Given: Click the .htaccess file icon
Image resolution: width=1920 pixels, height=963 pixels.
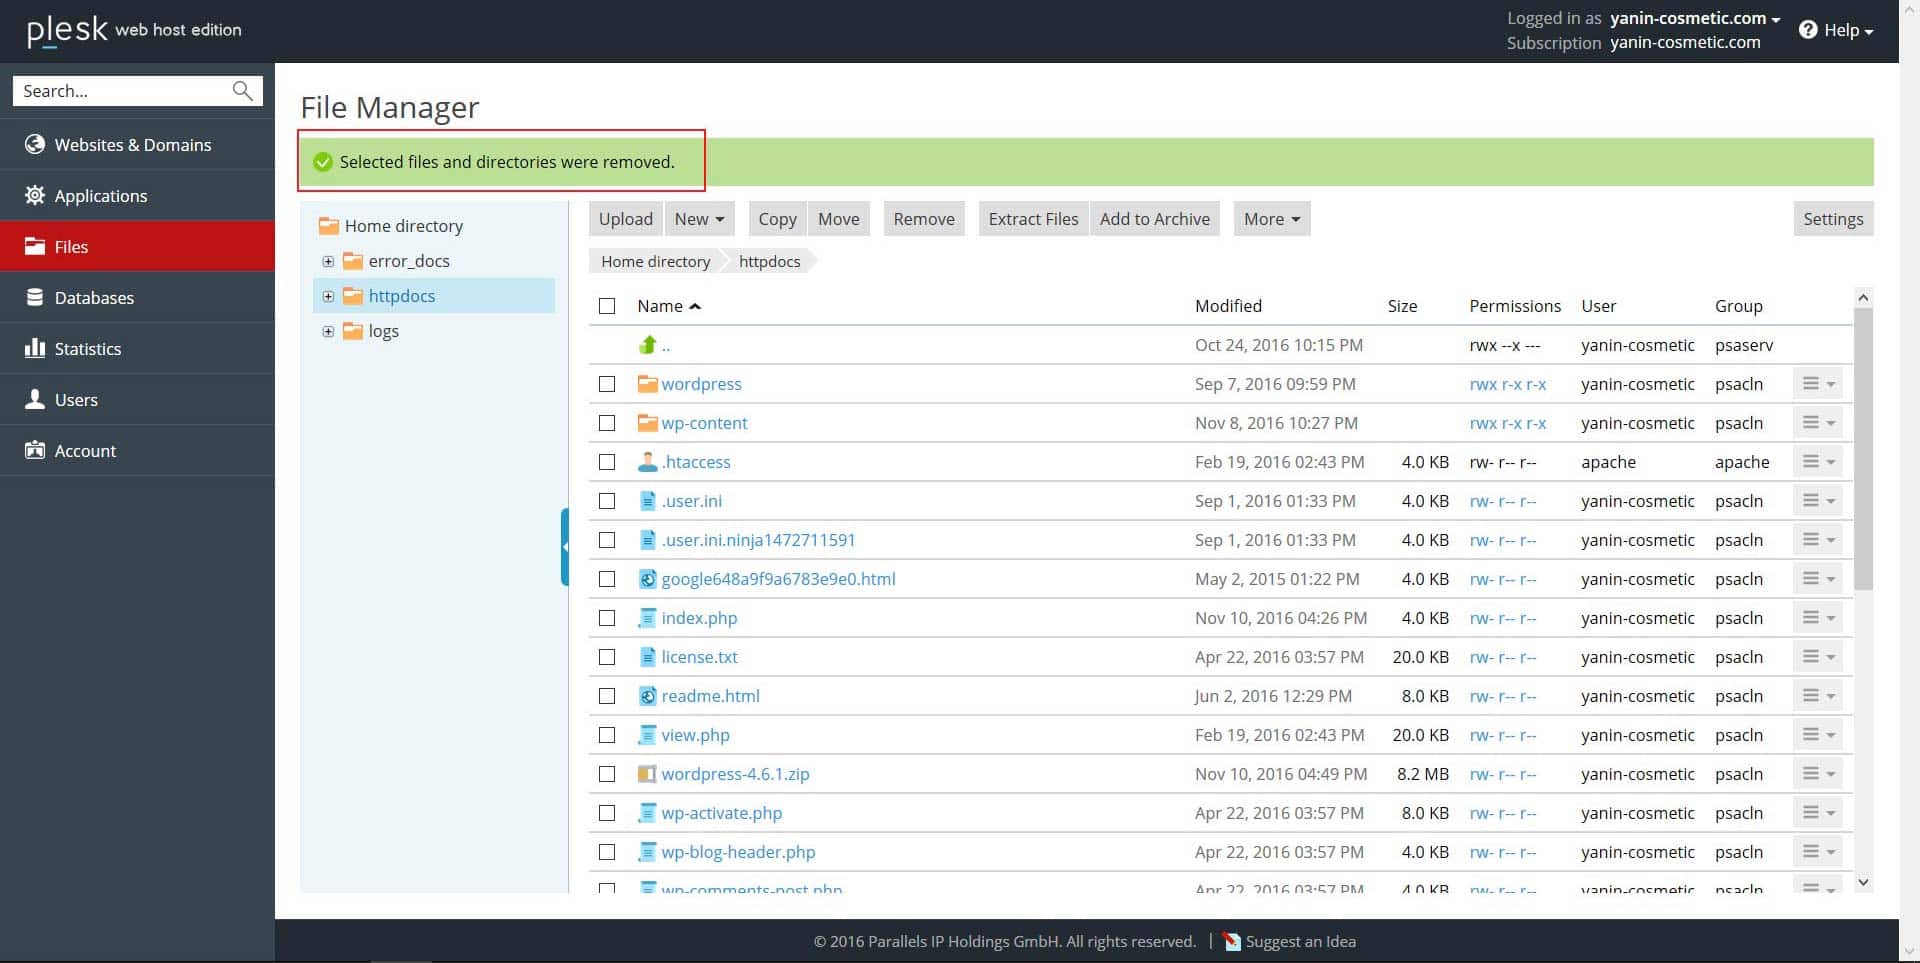Looking at the screenshot, I should point(647,462).
